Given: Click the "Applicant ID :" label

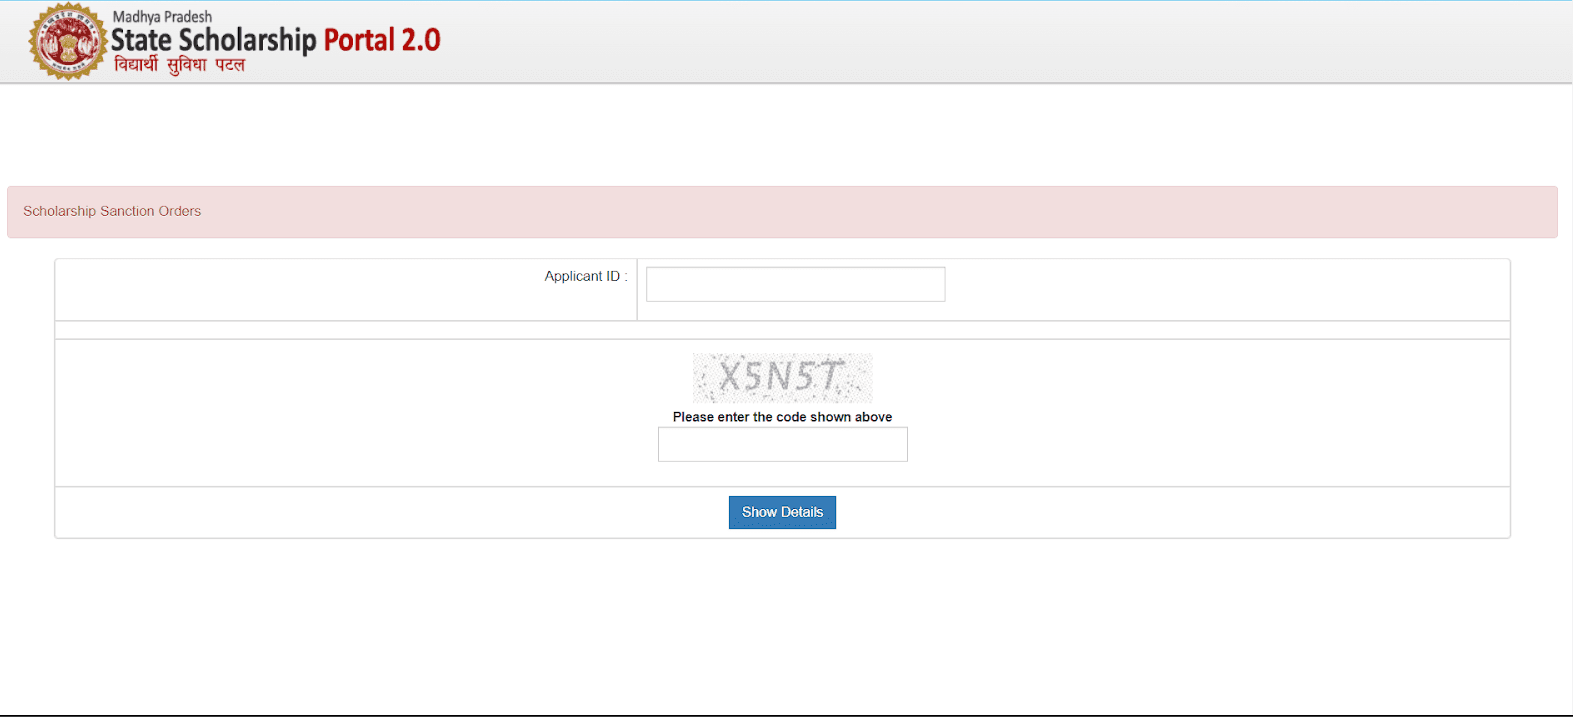Looking at the screenshot, I should tap(585, 276).
